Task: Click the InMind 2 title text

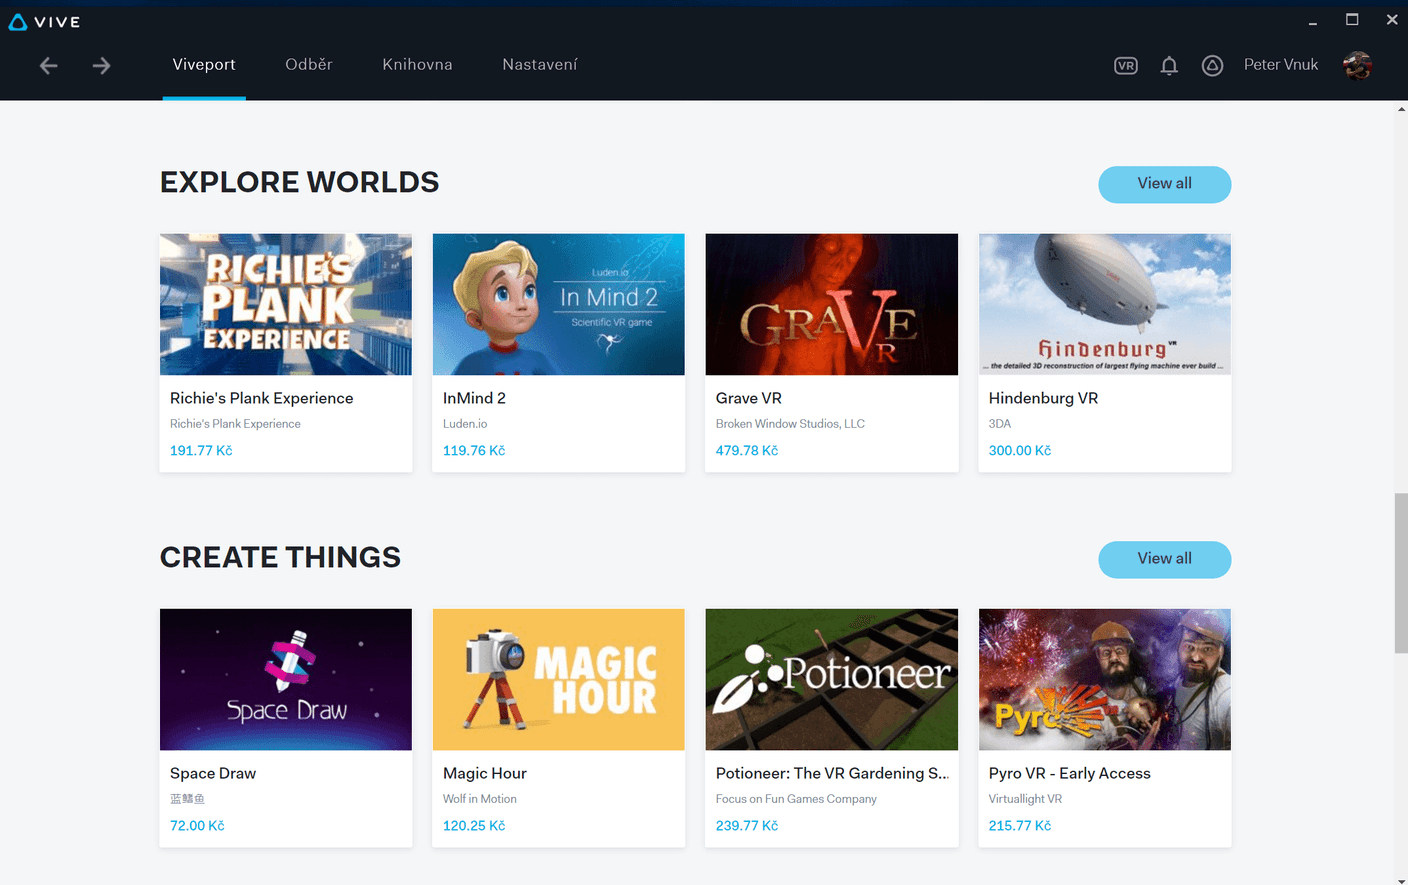Action: [474, 398]
